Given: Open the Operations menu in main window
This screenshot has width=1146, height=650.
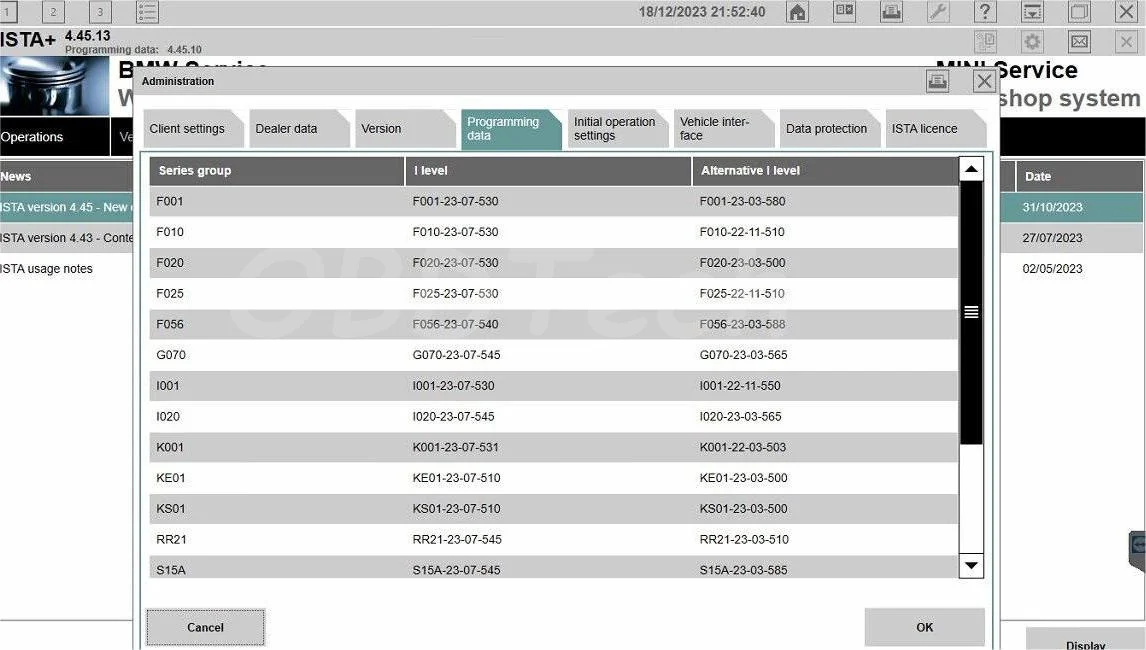Looking at the screenshot, I should [54, 137].
